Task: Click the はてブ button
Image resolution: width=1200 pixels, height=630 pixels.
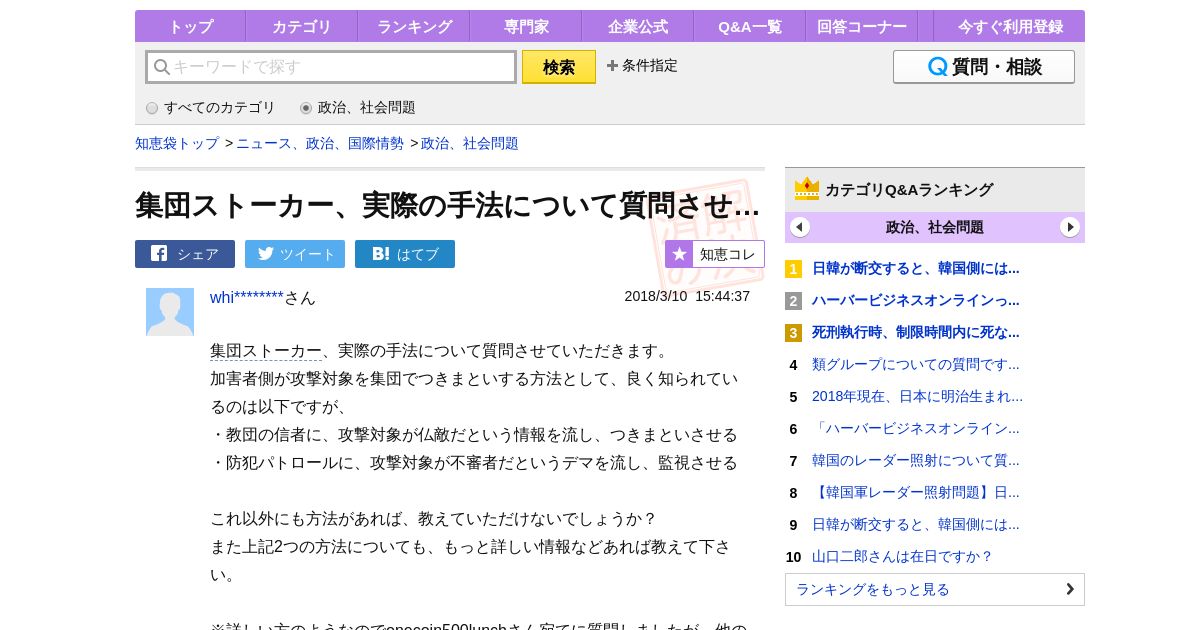Action: [405, 254]
